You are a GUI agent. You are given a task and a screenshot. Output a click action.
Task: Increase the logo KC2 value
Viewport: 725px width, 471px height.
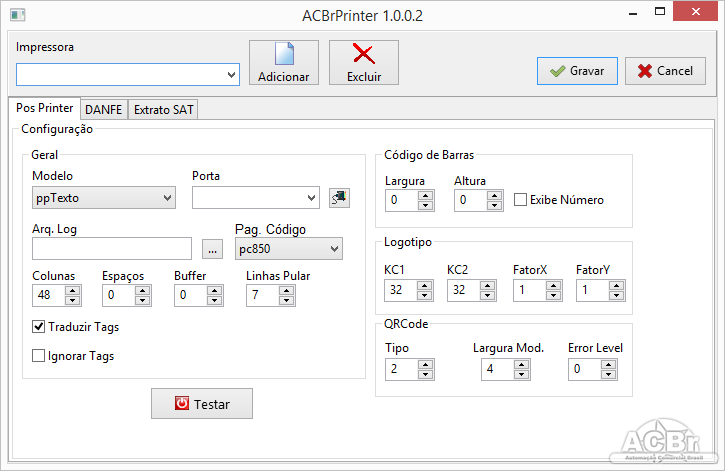click(x=487, y=285)
